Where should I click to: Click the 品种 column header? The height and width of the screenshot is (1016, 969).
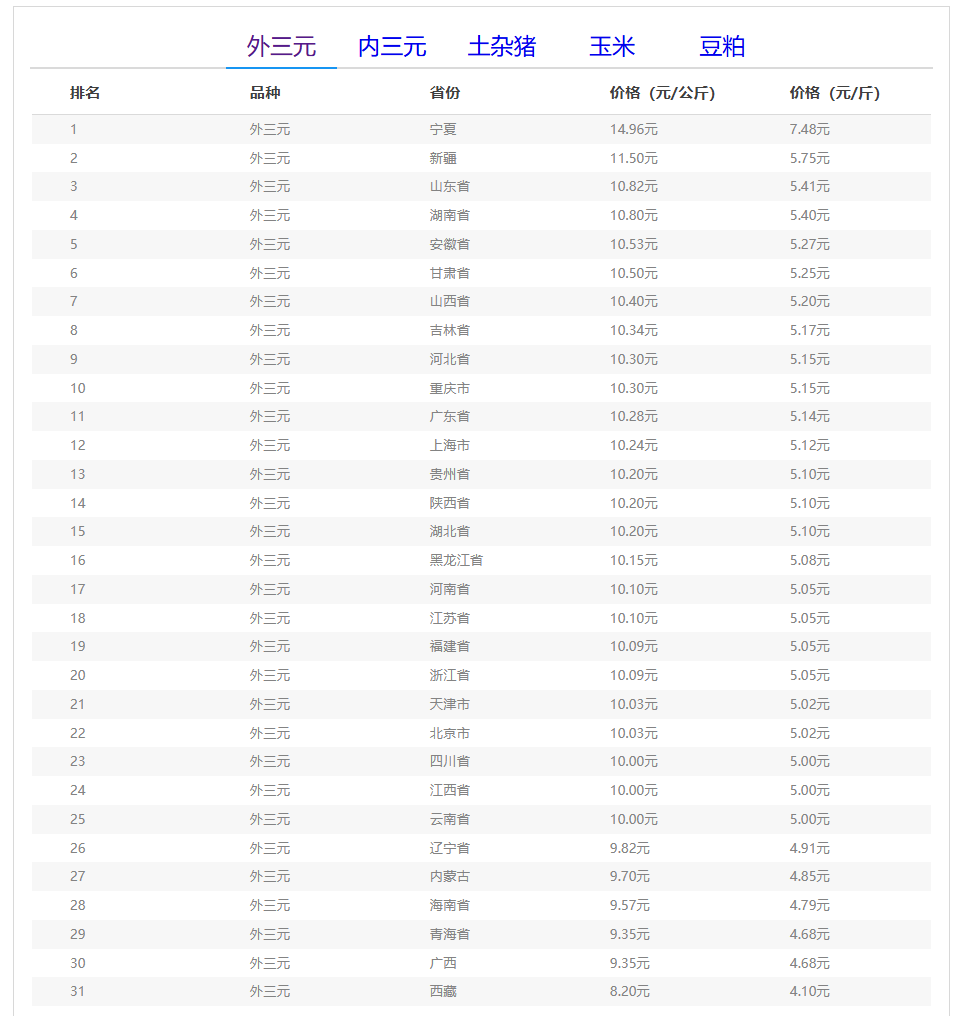(x=265, y=93)
